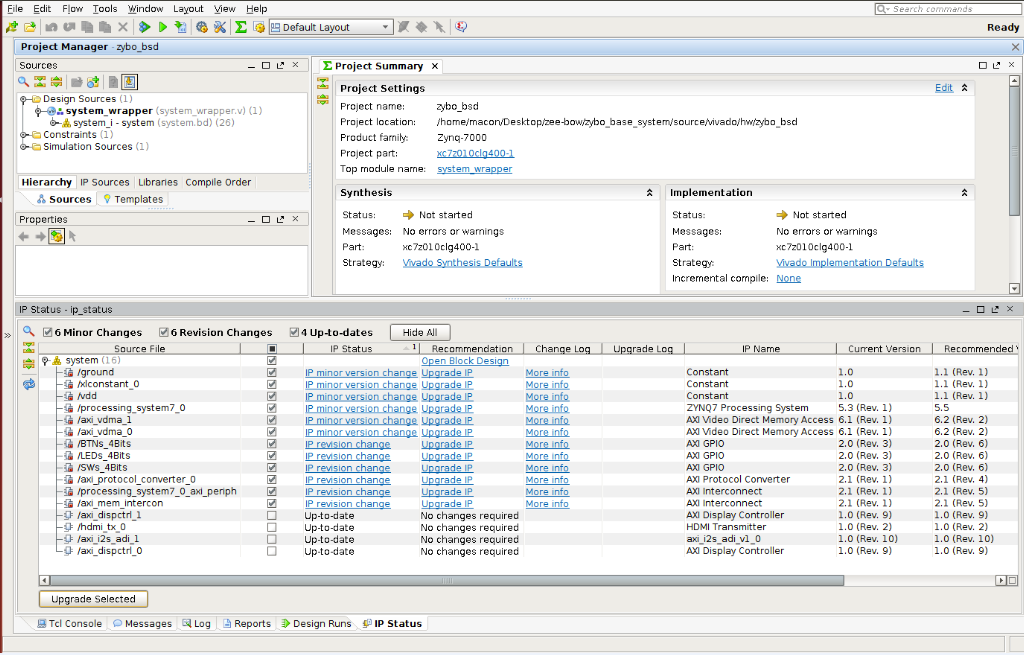Open the Default Layout dropdown
Image resolution: width=1024 pixels, height=655 pixels.
click(330, 27)
